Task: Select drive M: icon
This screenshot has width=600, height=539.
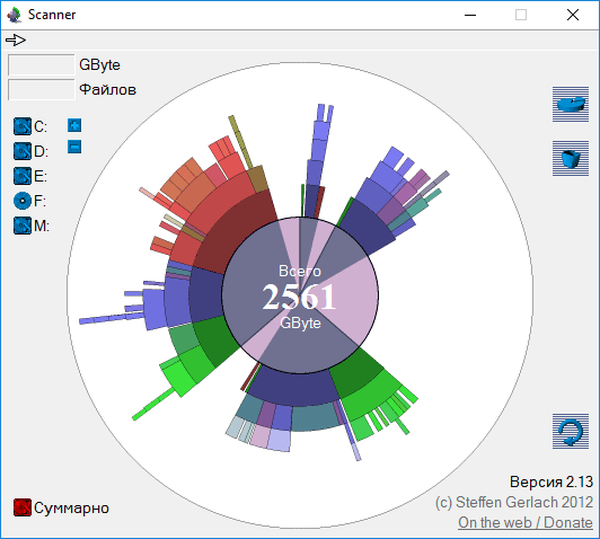Action: click(23, 226)
